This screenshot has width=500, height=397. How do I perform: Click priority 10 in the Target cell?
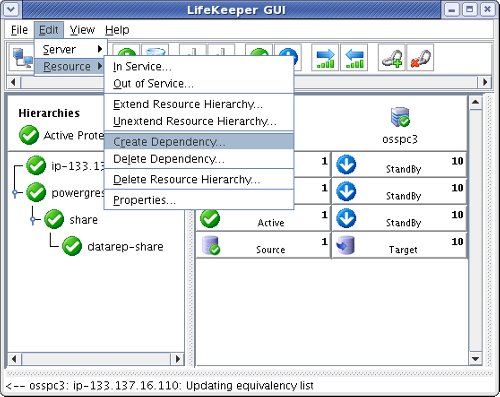coord(457,241)
